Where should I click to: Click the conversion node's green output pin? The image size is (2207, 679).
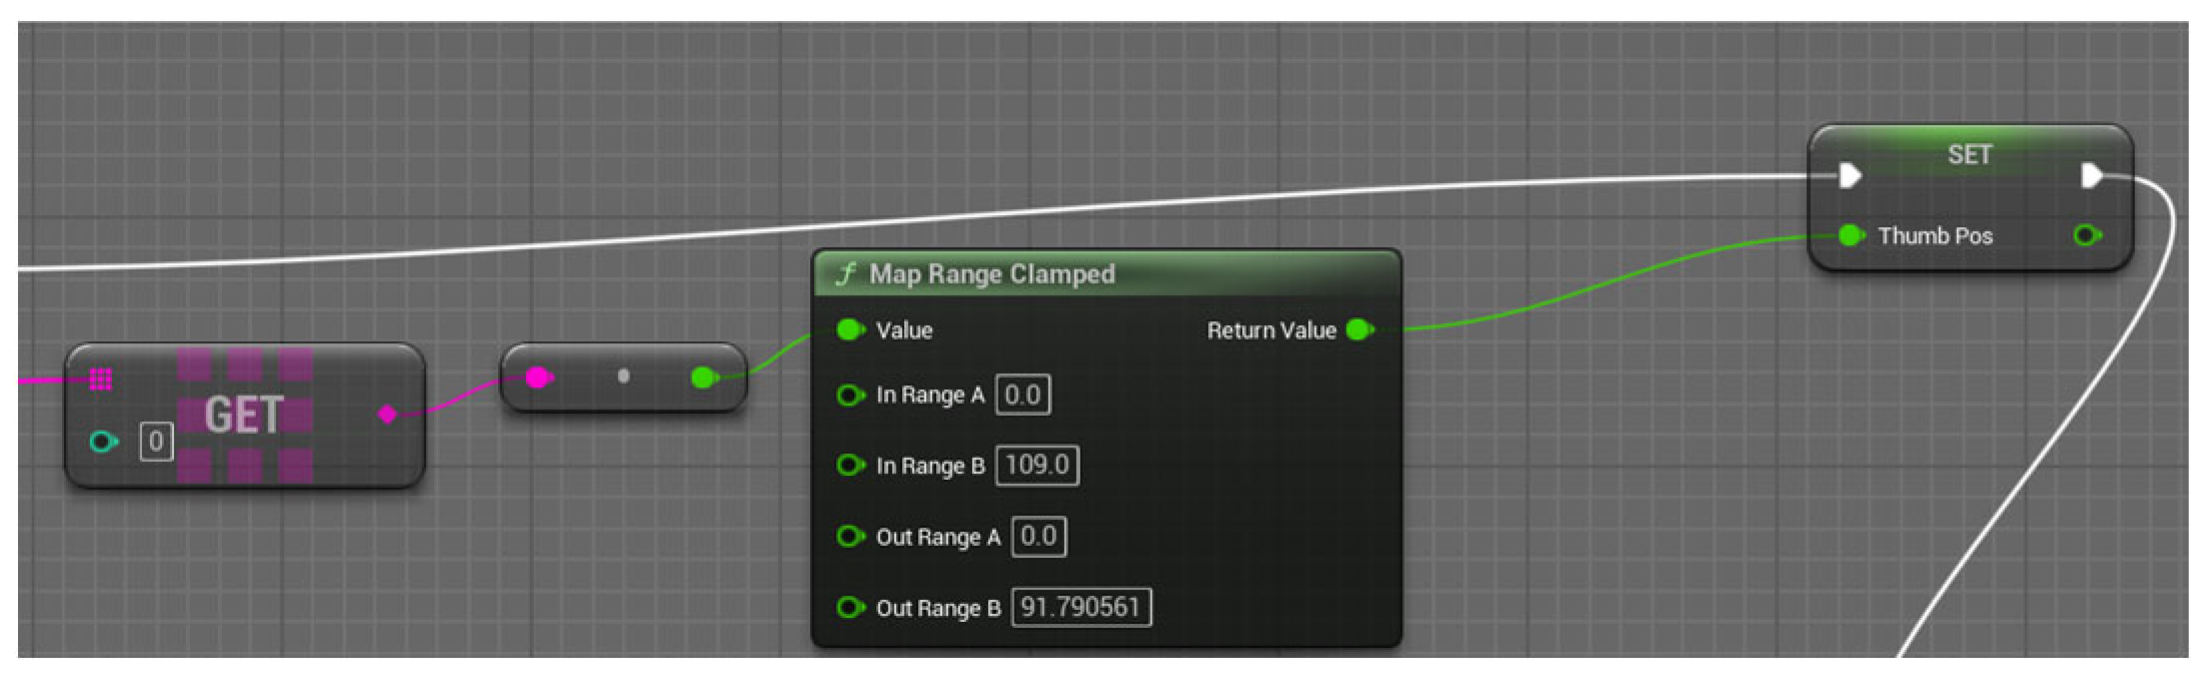tap(705, 378)
